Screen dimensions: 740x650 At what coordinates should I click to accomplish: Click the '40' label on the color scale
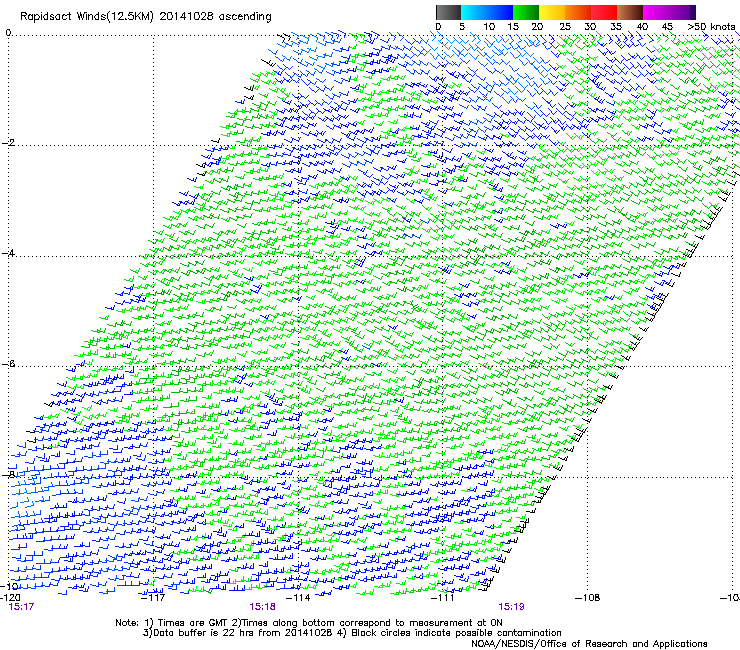click(x=642, y=27)
